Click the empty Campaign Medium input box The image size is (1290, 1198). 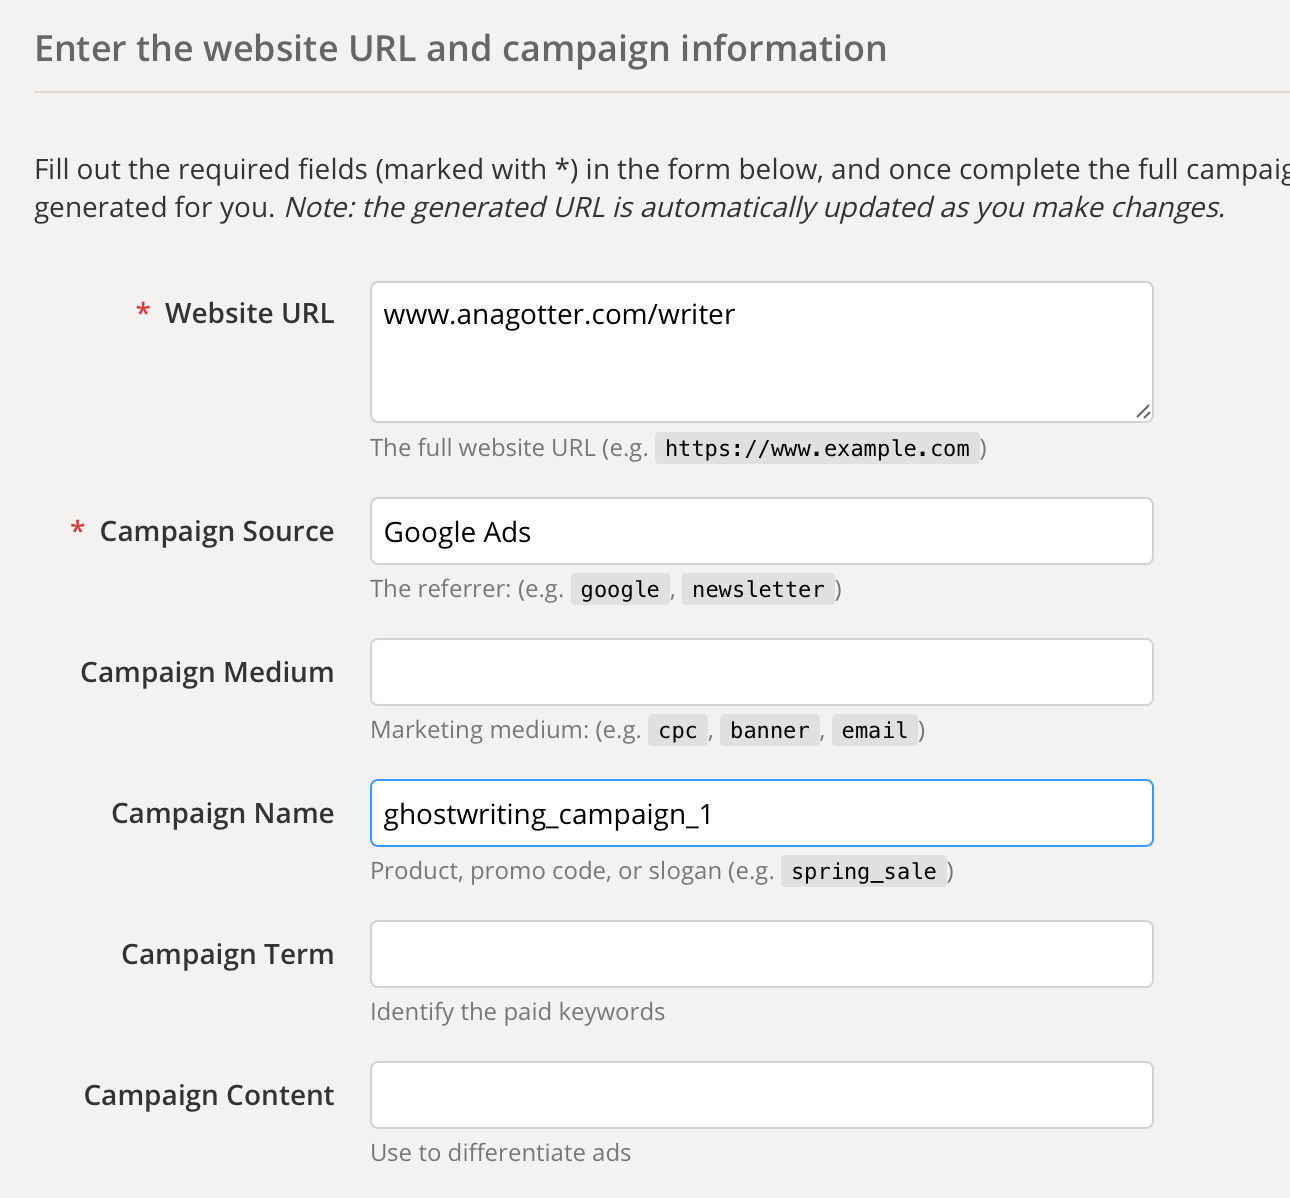(x=761, y=672)
